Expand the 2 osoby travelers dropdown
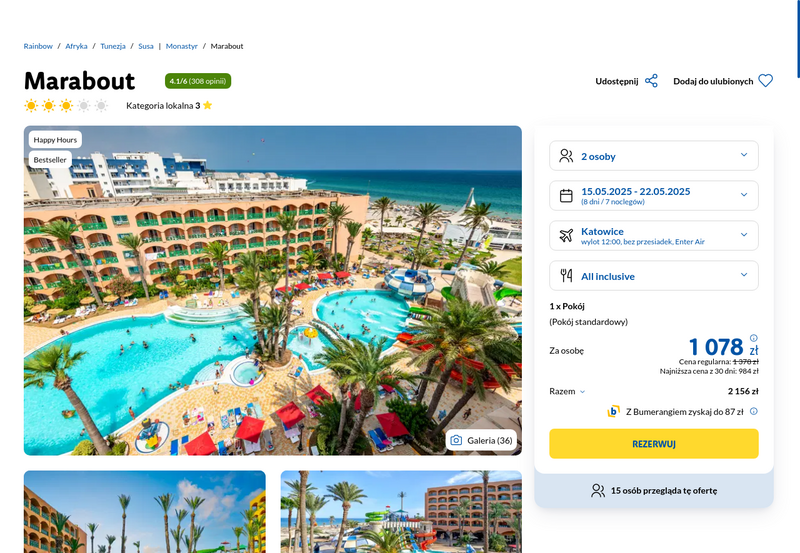 pyautogui.click(x=654, y=156)
